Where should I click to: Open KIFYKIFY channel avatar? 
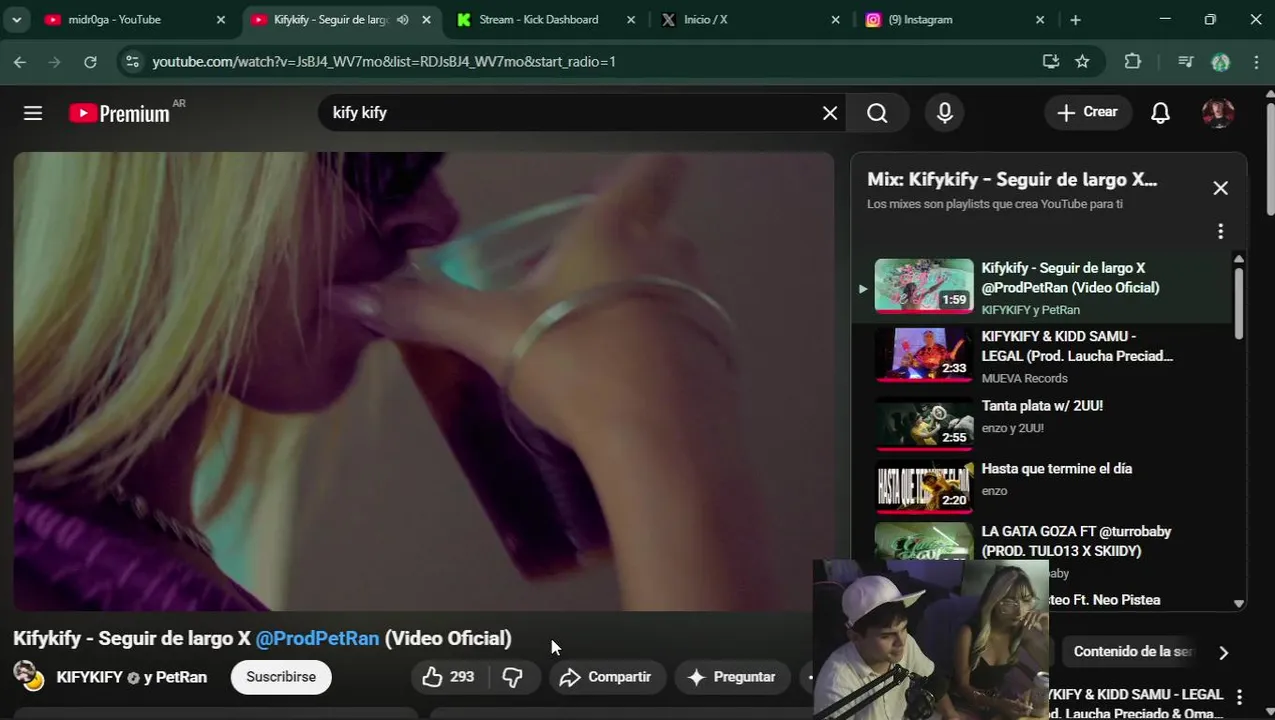(28, 676)
